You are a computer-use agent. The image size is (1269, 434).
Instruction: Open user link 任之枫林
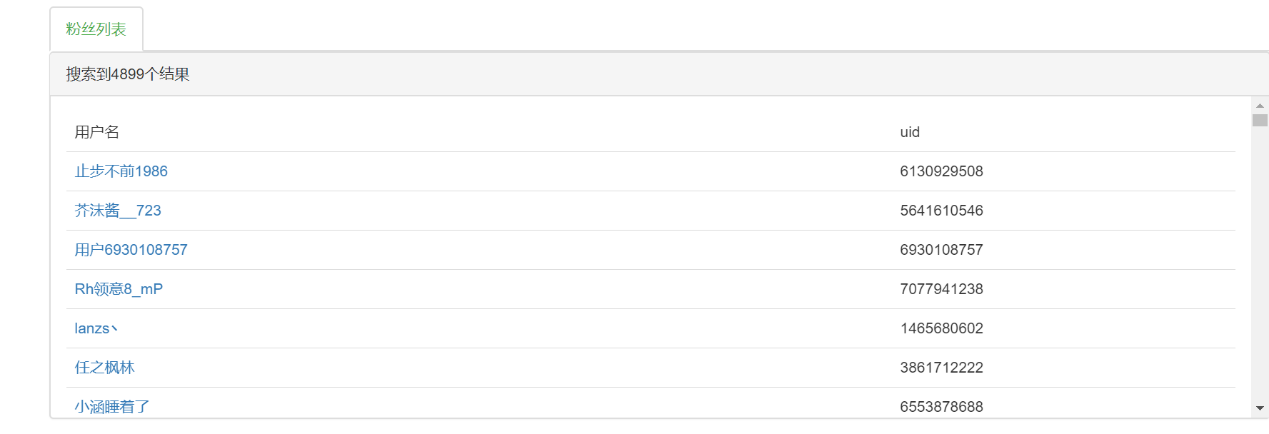(x=104, y=367)
